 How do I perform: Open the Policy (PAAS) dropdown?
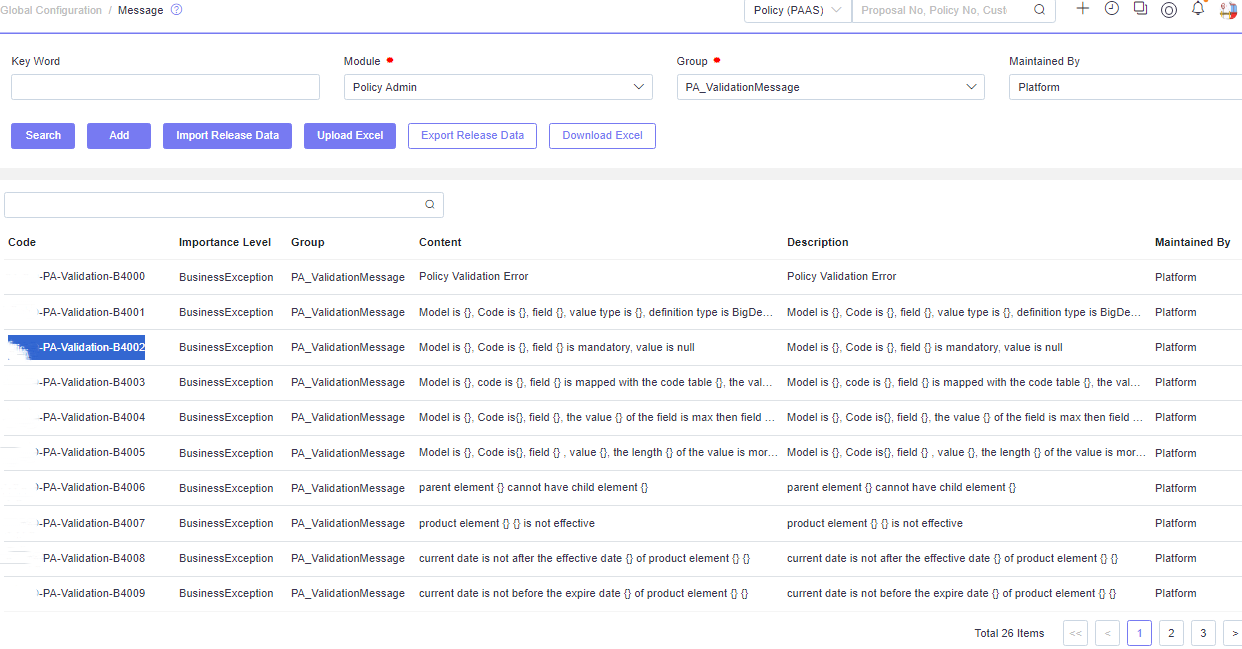click(797, 10)
